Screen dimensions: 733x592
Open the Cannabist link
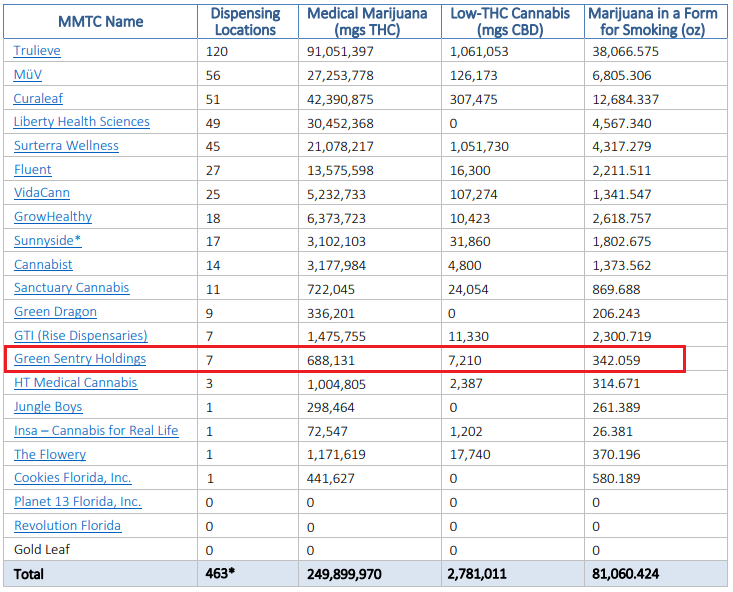coord(43,264)
